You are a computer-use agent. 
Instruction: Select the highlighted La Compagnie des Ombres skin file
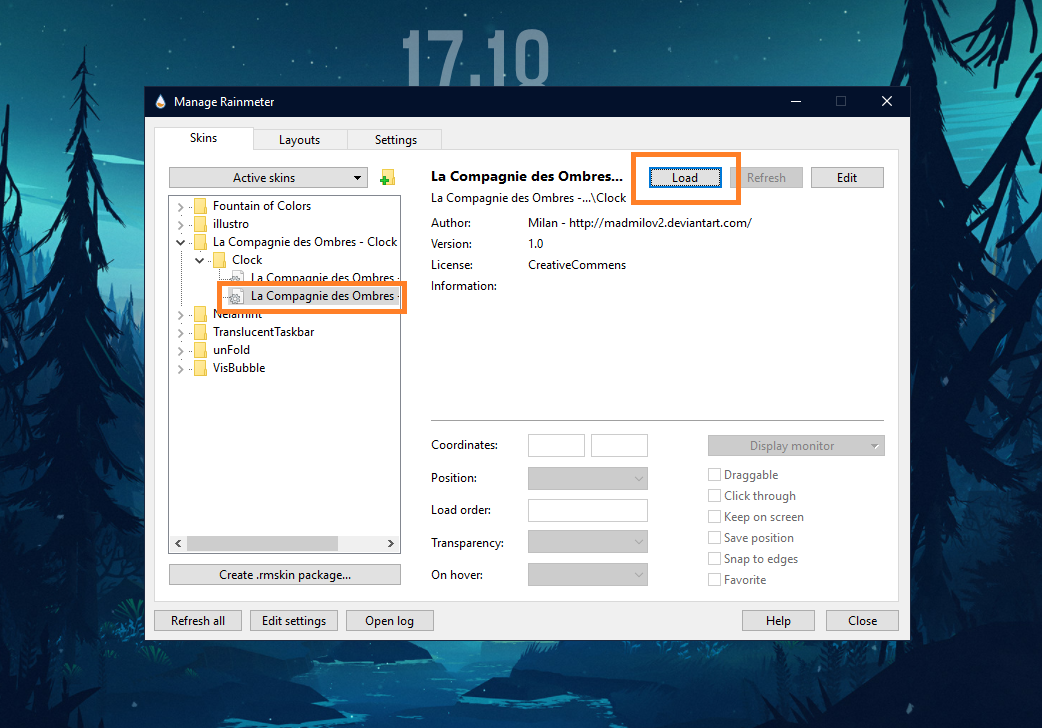[324, 296]
